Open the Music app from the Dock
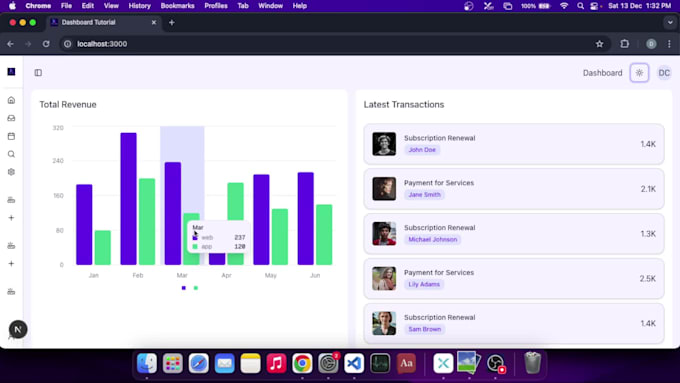The image size is (680, 383). point(276,363)
